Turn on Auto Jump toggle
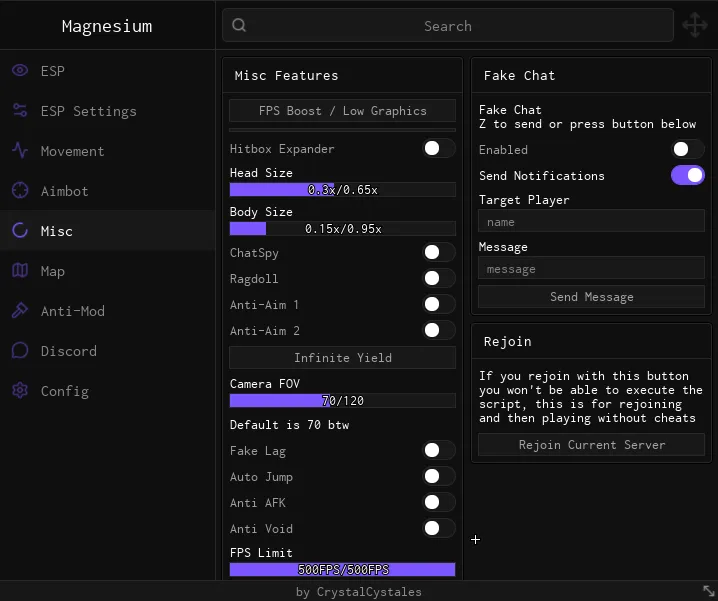The image size is (718, 601). coord(439,476)
